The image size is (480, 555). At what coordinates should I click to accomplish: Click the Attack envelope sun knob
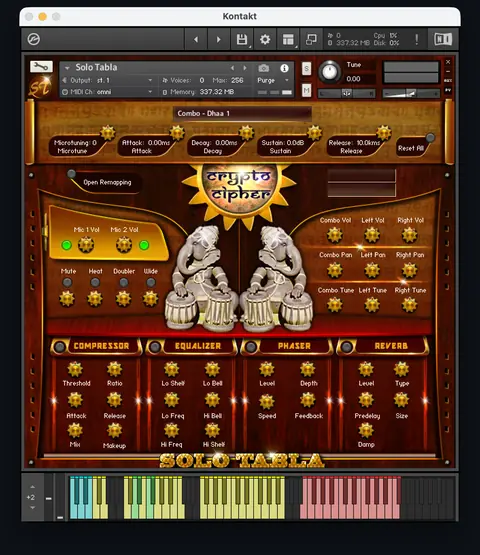(177, 133)
